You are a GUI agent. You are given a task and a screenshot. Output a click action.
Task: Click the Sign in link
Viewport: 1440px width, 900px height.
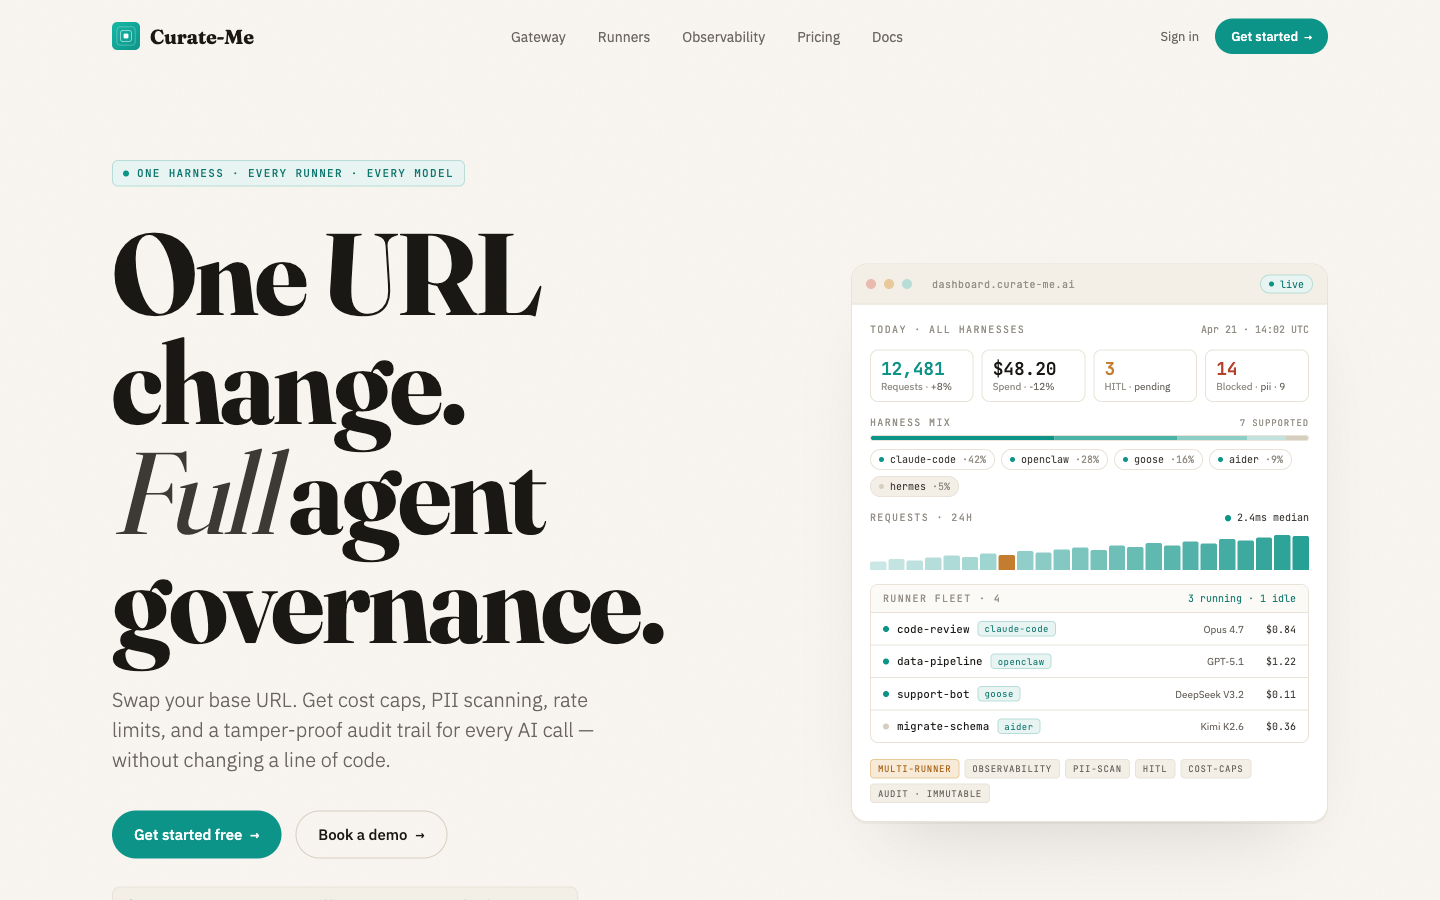pyautogui.click(x=1179, y=37)
